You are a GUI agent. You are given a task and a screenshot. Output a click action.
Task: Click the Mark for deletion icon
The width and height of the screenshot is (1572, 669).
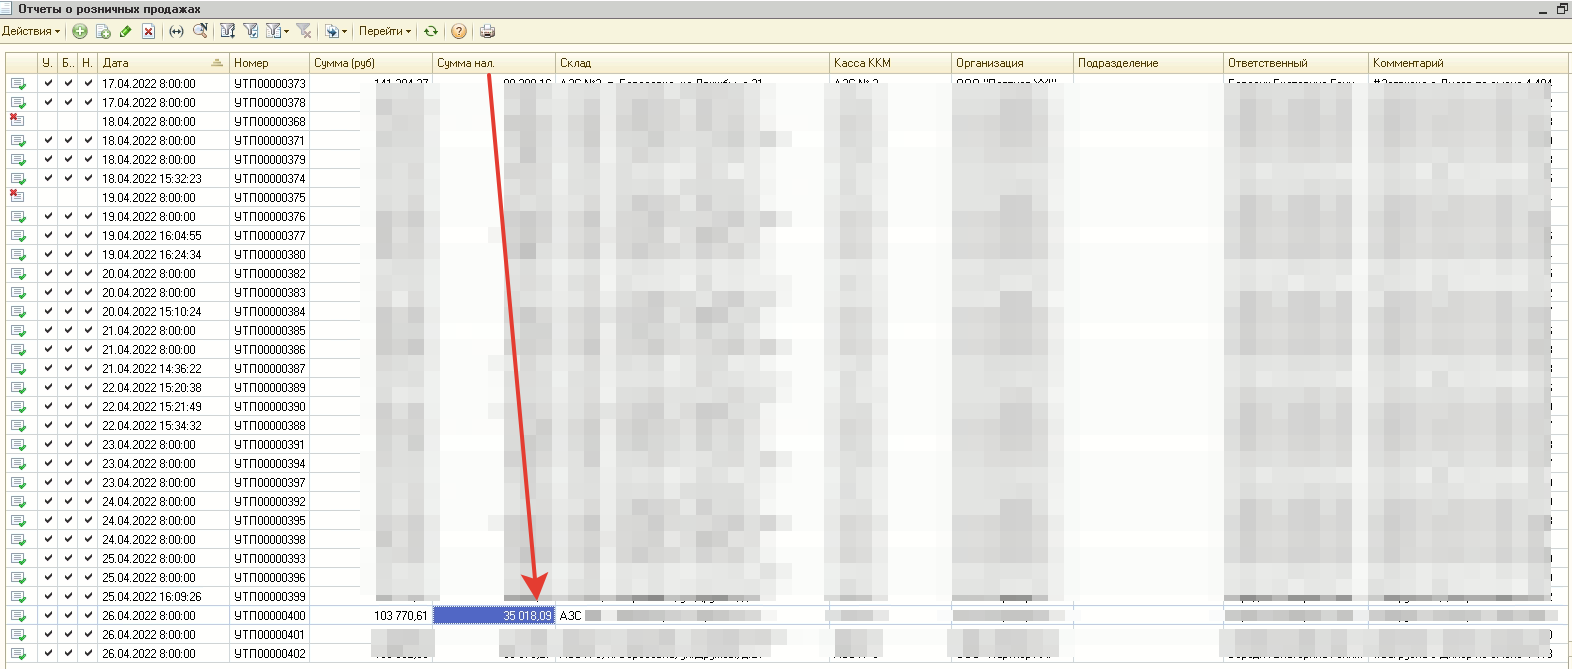coord(148,31)
